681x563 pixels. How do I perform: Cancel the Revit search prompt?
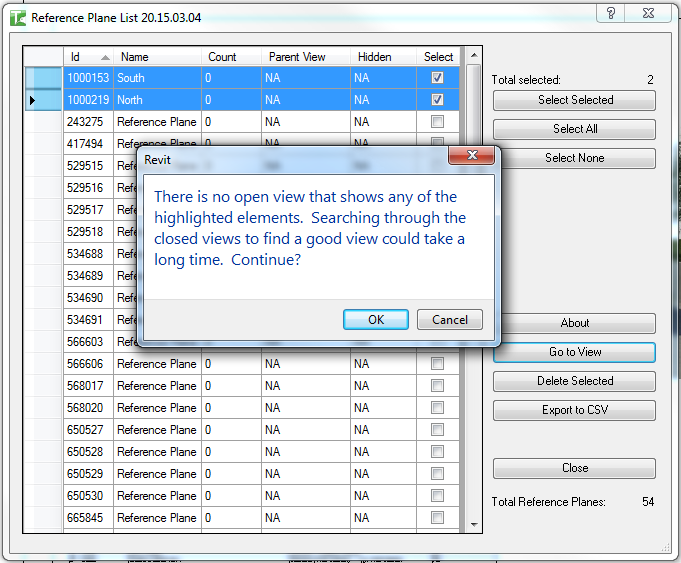coord(450,320)
